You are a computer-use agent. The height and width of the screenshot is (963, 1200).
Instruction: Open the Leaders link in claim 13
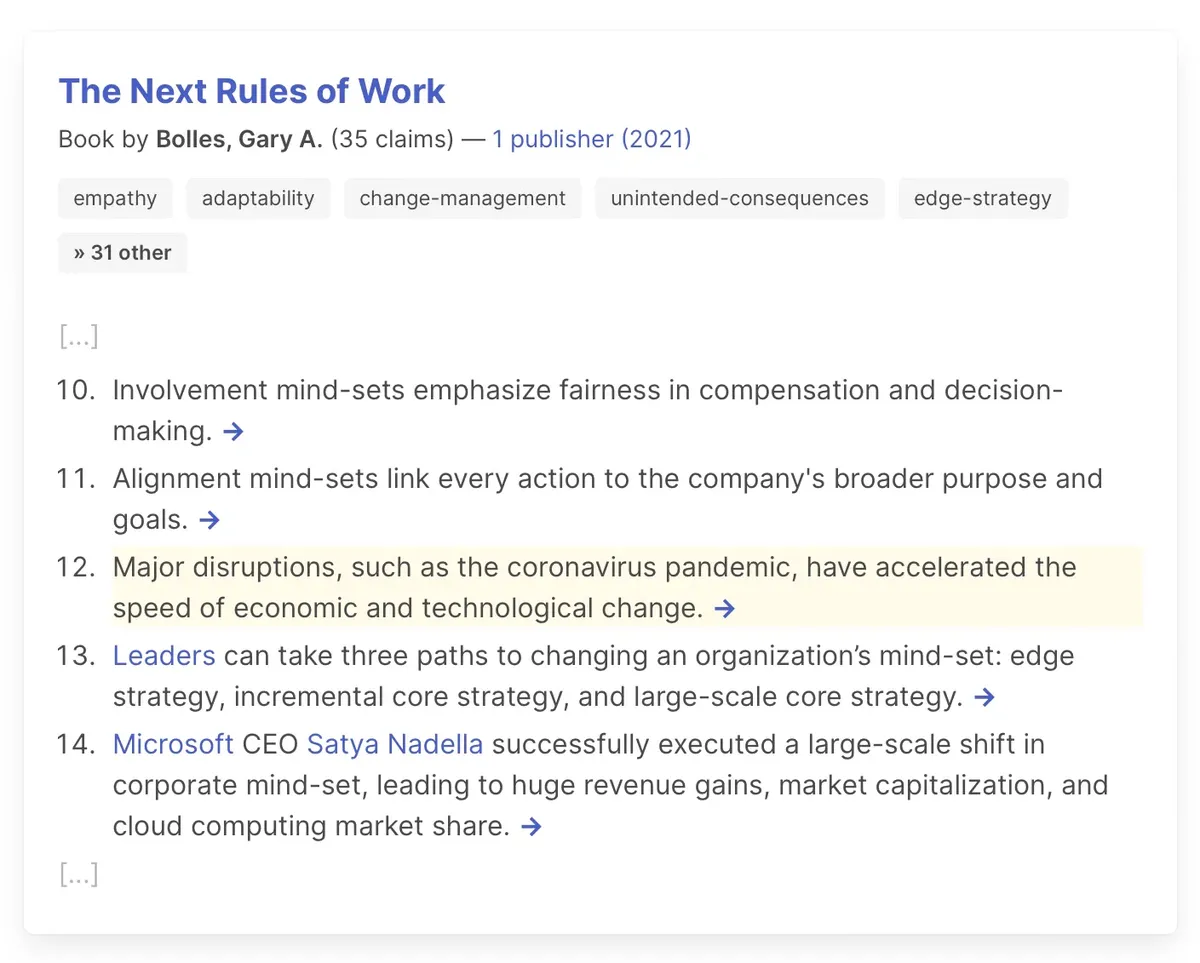click(164, 656)
